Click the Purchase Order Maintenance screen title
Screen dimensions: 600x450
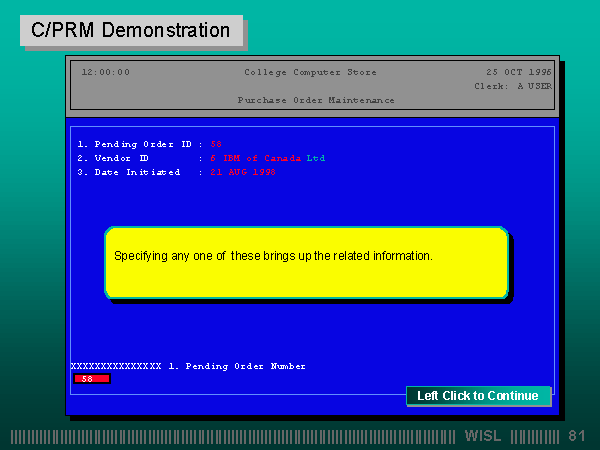tap(316, 100)
